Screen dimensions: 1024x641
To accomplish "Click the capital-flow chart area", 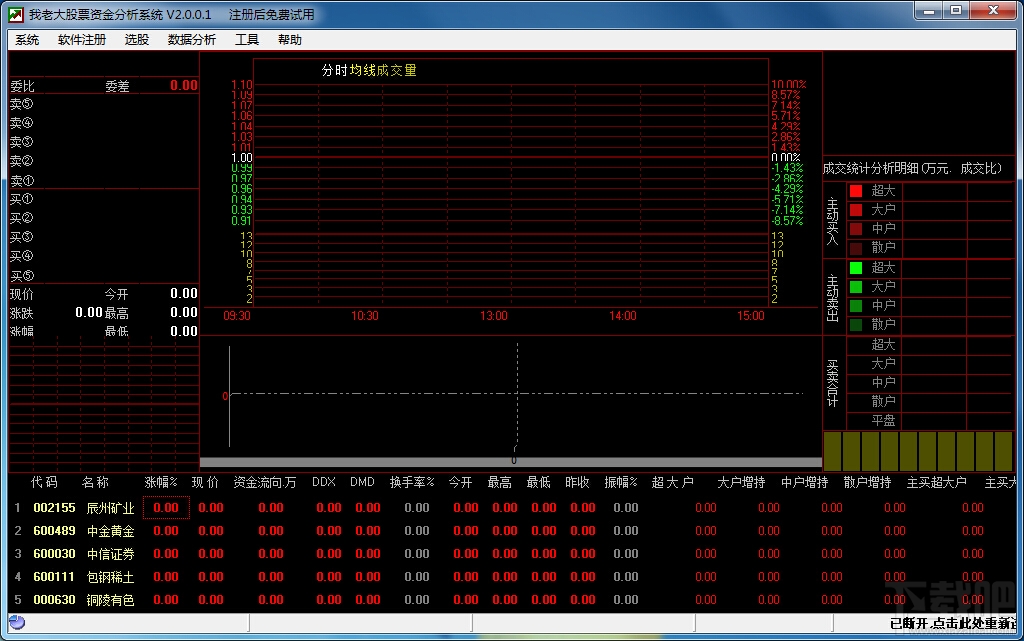I will 511,396.
